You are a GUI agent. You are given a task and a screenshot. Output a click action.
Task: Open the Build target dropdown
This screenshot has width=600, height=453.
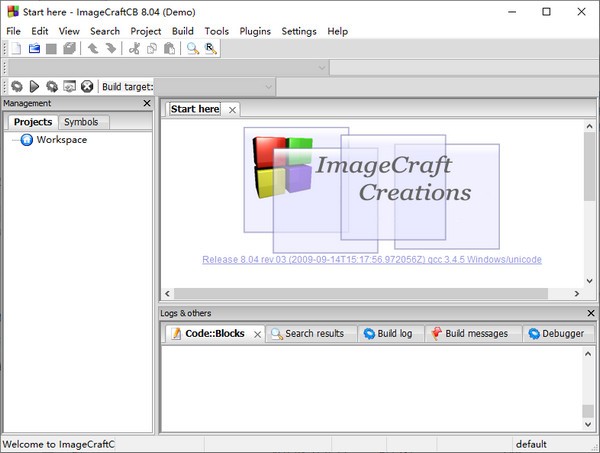(x=268, y=87)
